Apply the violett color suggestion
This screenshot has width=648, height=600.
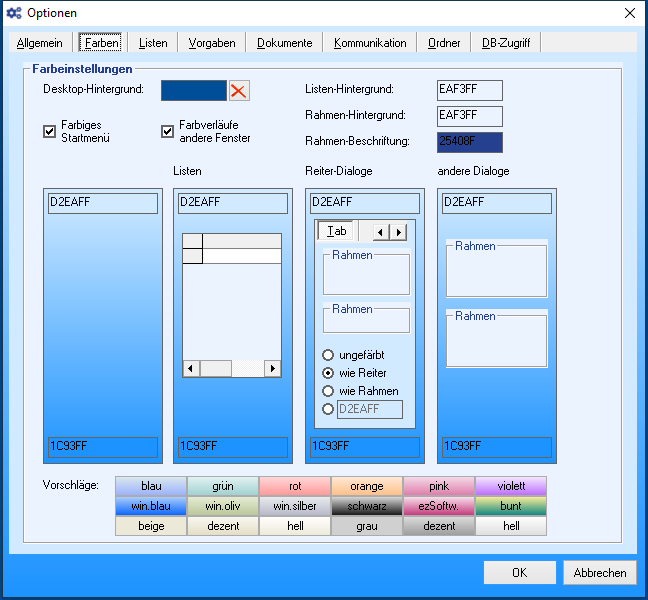click(x=511, y=486)
